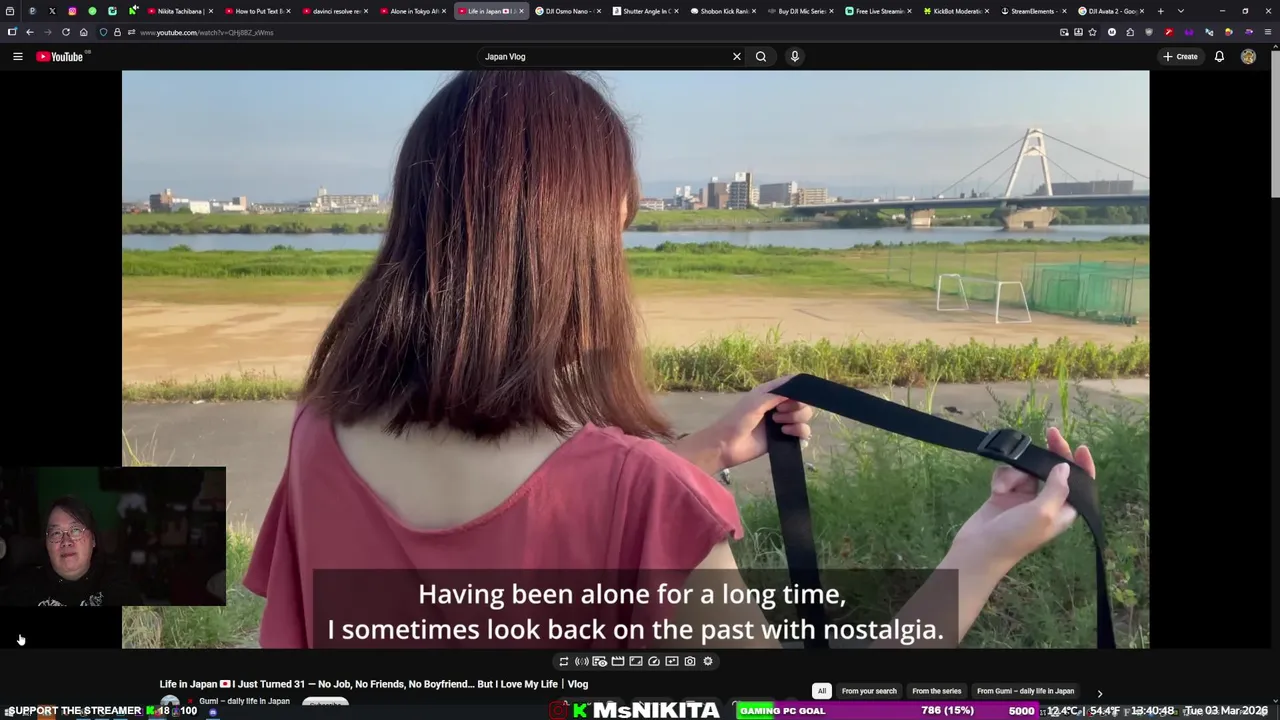Open the tracking protection shield icon
Screen dimensions: 1280x720
(x=103, y=32)
